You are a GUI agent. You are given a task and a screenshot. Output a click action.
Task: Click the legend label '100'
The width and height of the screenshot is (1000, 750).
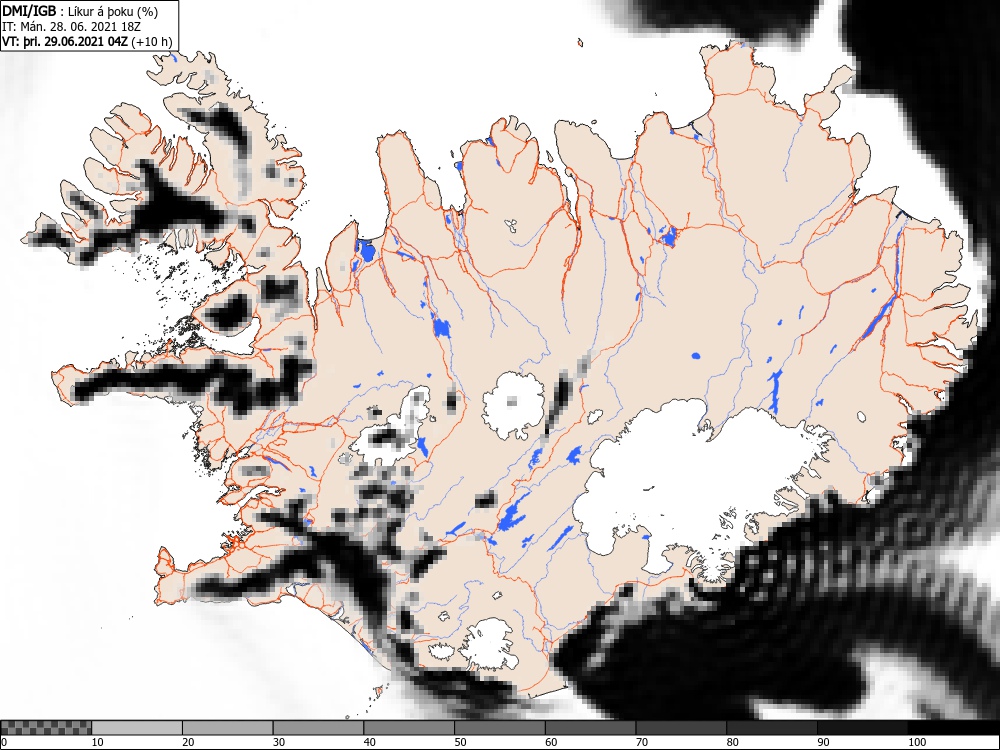click(x=916, y=742)
